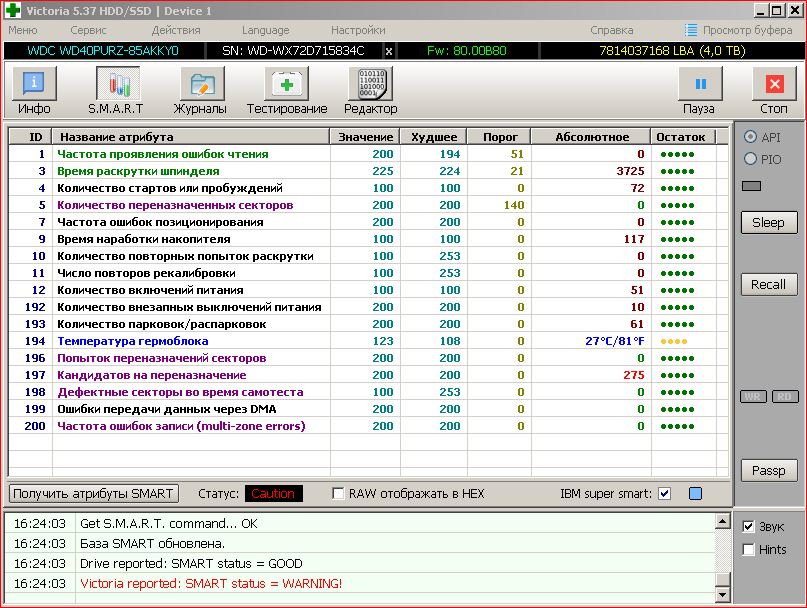
Task: Click the Стоп red cross icon
Action: [775, 84]
